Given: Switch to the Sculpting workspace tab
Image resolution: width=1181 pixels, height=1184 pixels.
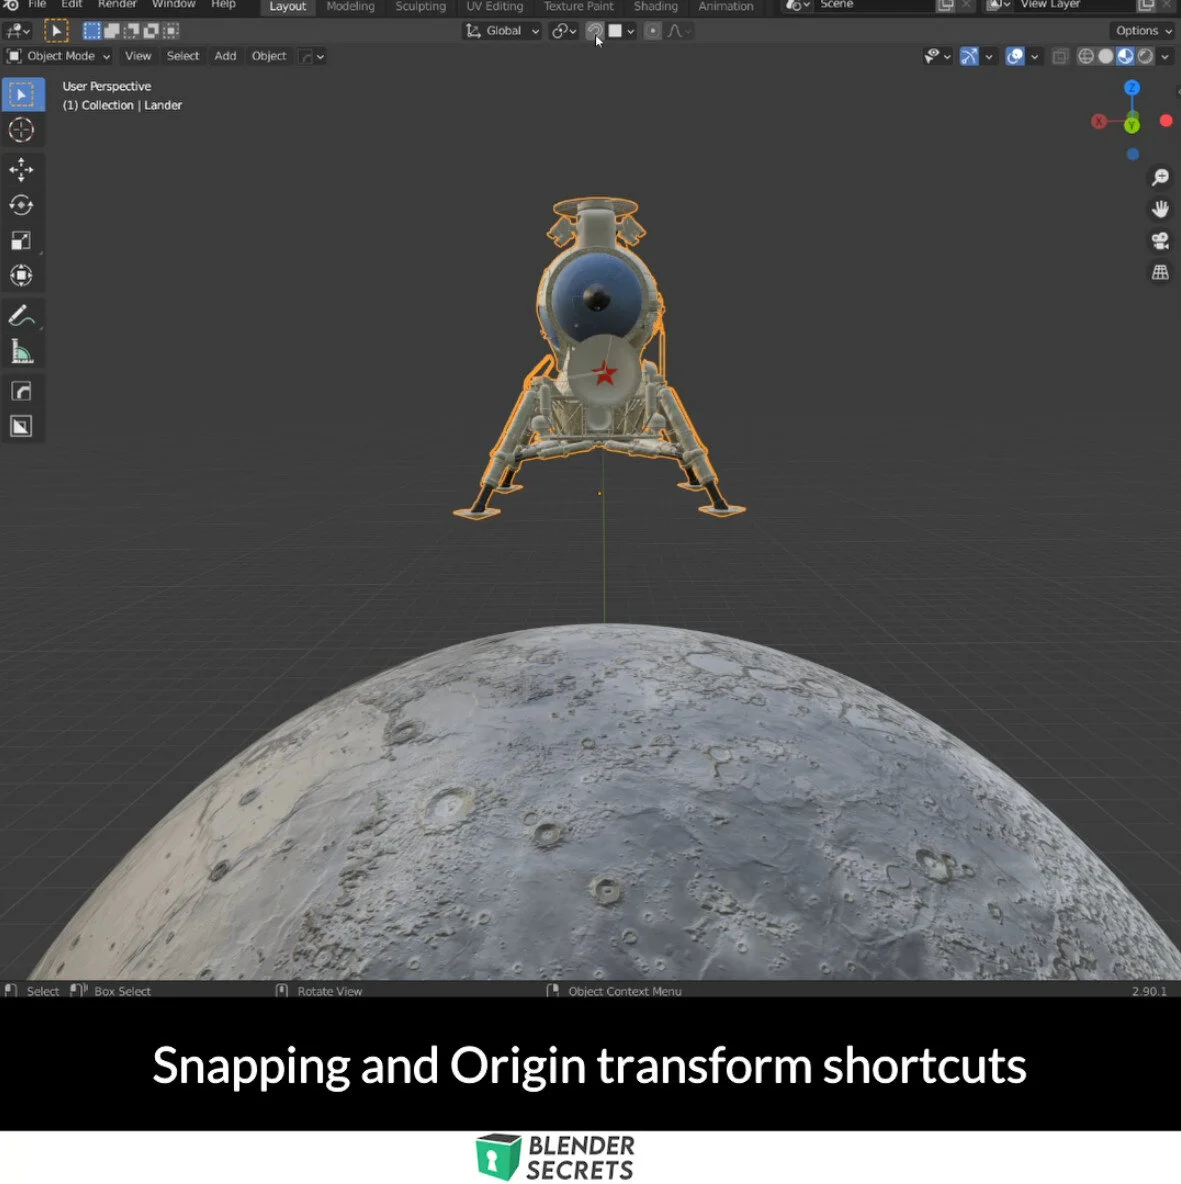Looking at the screenshot, I should pos(421,6).
